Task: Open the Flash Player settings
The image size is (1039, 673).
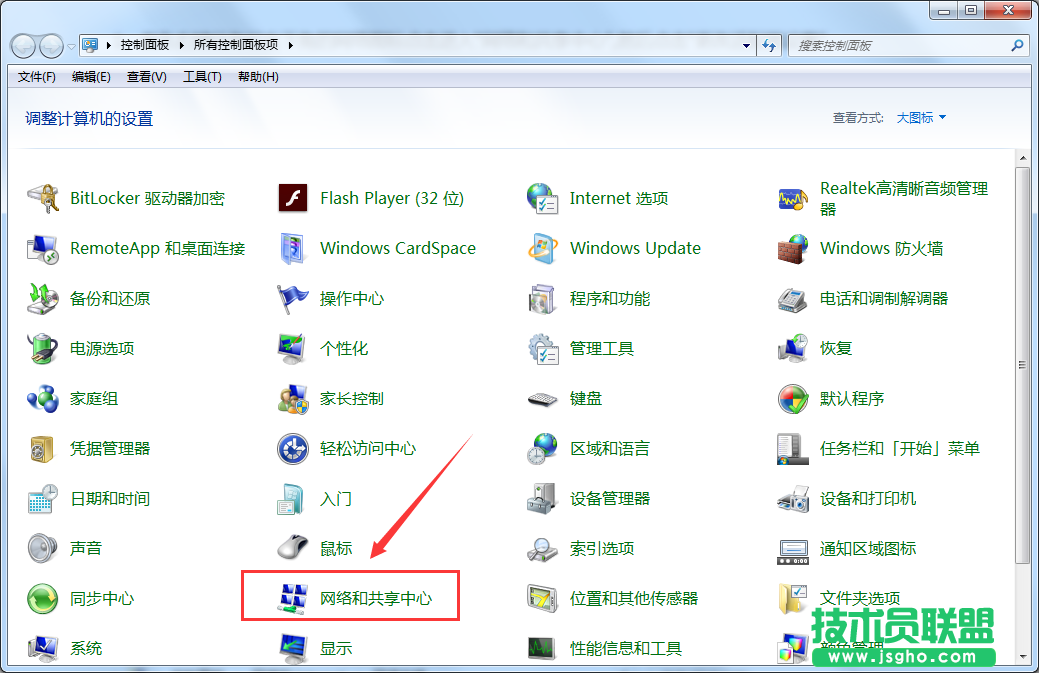Action: click(390, 198)
